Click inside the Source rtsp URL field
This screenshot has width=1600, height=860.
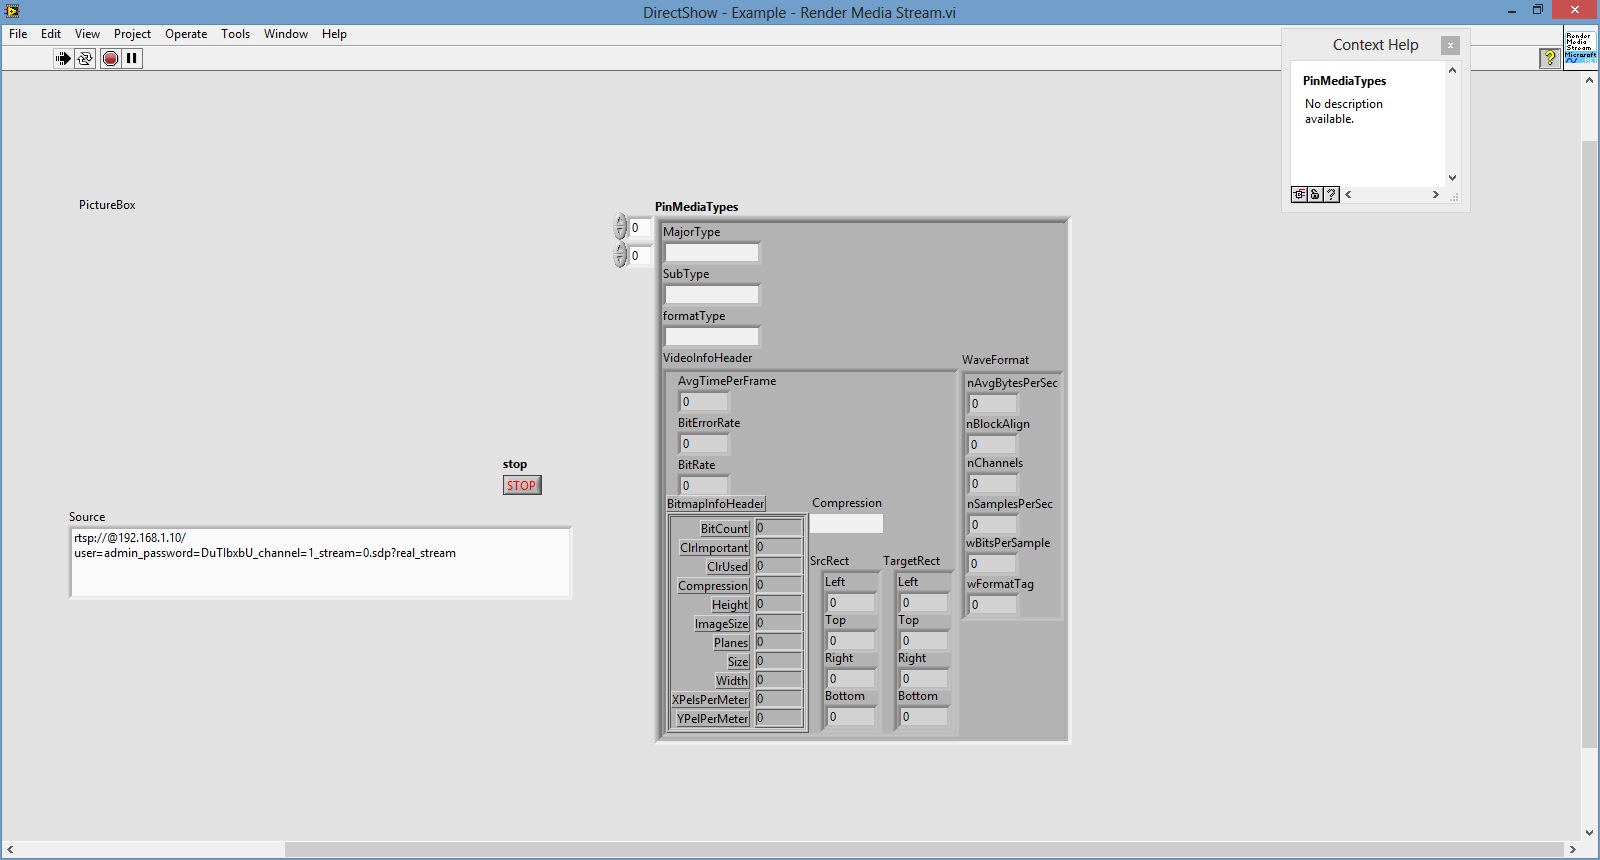[320, 562]
